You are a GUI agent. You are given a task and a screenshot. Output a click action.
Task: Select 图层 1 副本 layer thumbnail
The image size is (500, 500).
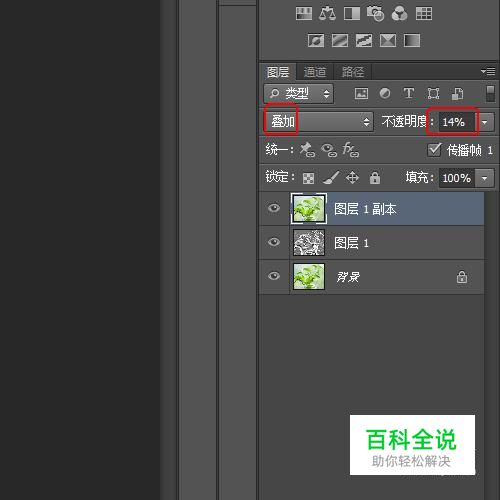(x=309, y=209)
